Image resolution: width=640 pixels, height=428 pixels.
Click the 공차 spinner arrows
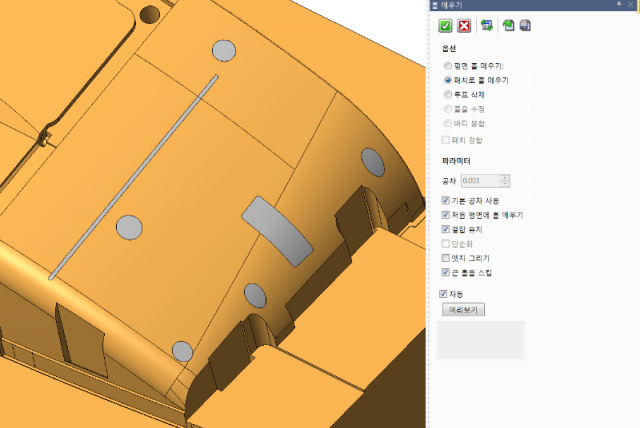505,181
